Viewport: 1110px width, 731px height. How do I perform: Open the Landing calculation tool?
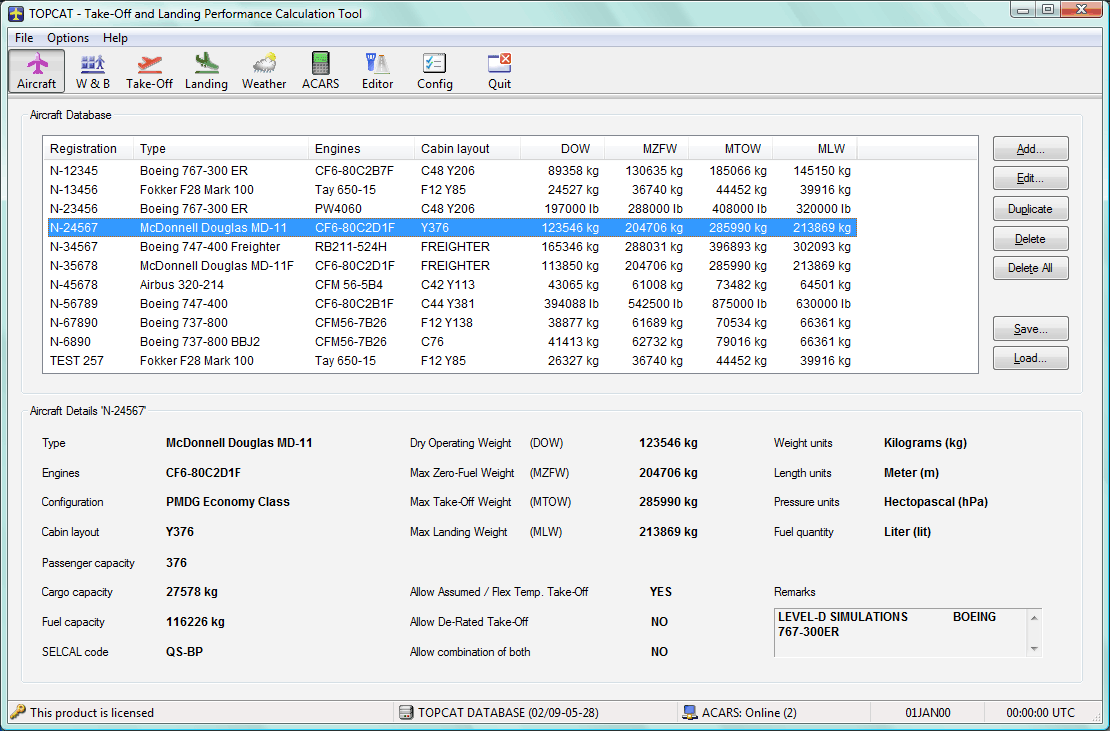tap(206, 71)
